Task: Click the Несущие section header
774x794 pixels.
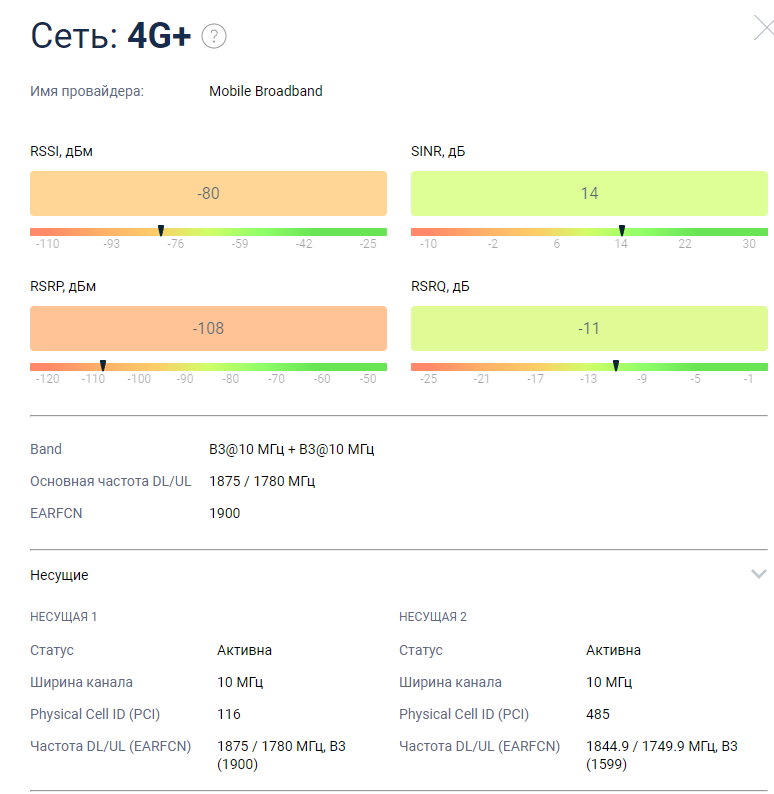Action: (x=59, y=575)
